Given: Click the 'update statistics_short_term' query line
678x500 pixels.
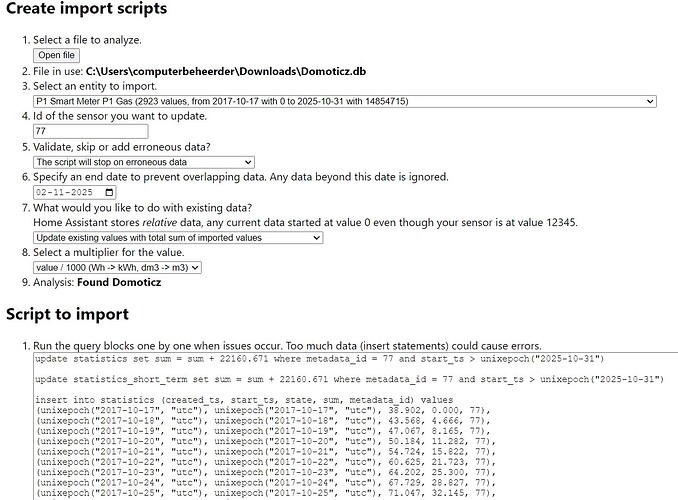Looking at the screenshot, I should pos(347,379).
